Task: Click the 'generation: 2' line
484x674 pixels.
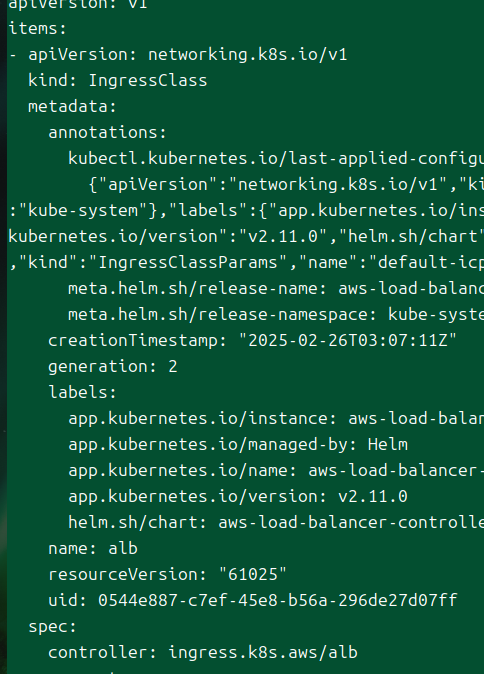Action: [x=113, y=367]
